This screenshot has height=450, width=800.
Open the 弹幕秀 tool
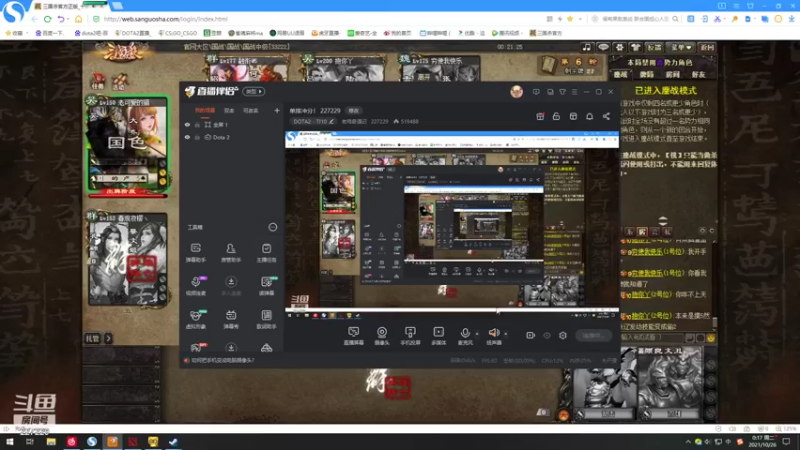pyautogui.click(x=231, y=319)
